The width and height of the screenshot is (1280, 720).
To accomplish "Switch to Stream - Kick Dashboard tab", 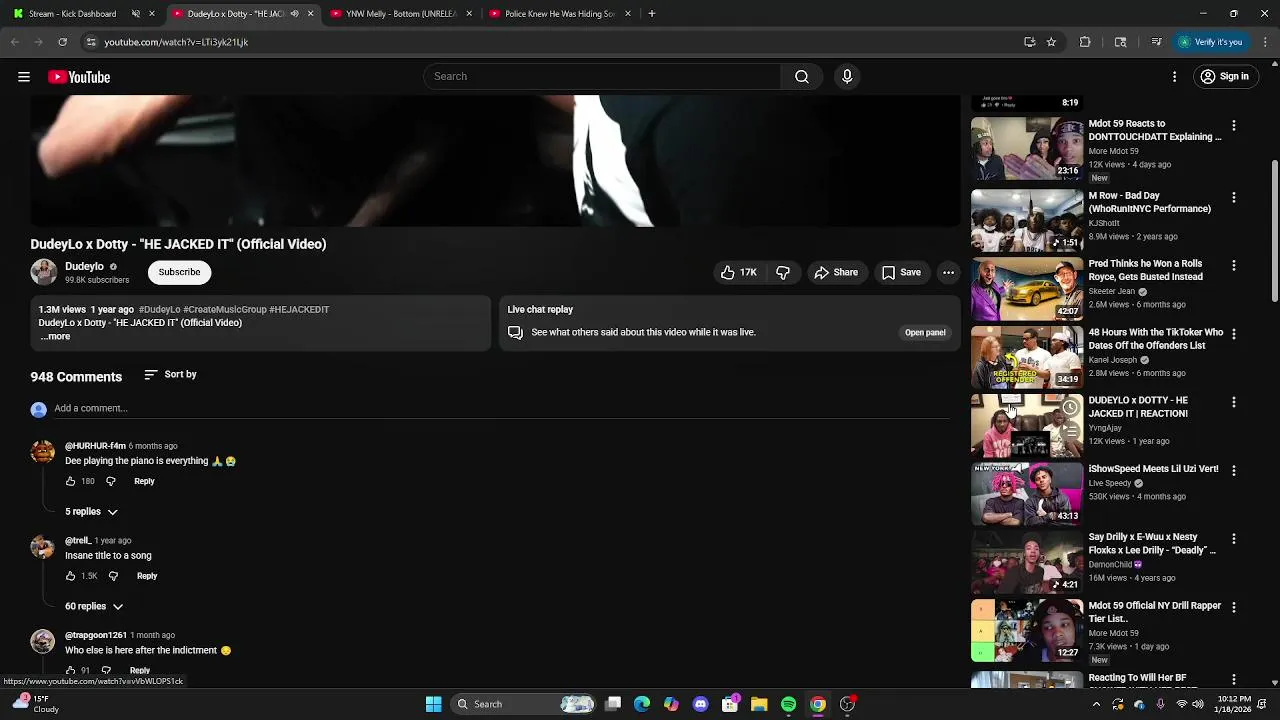I will coord(85,14).
